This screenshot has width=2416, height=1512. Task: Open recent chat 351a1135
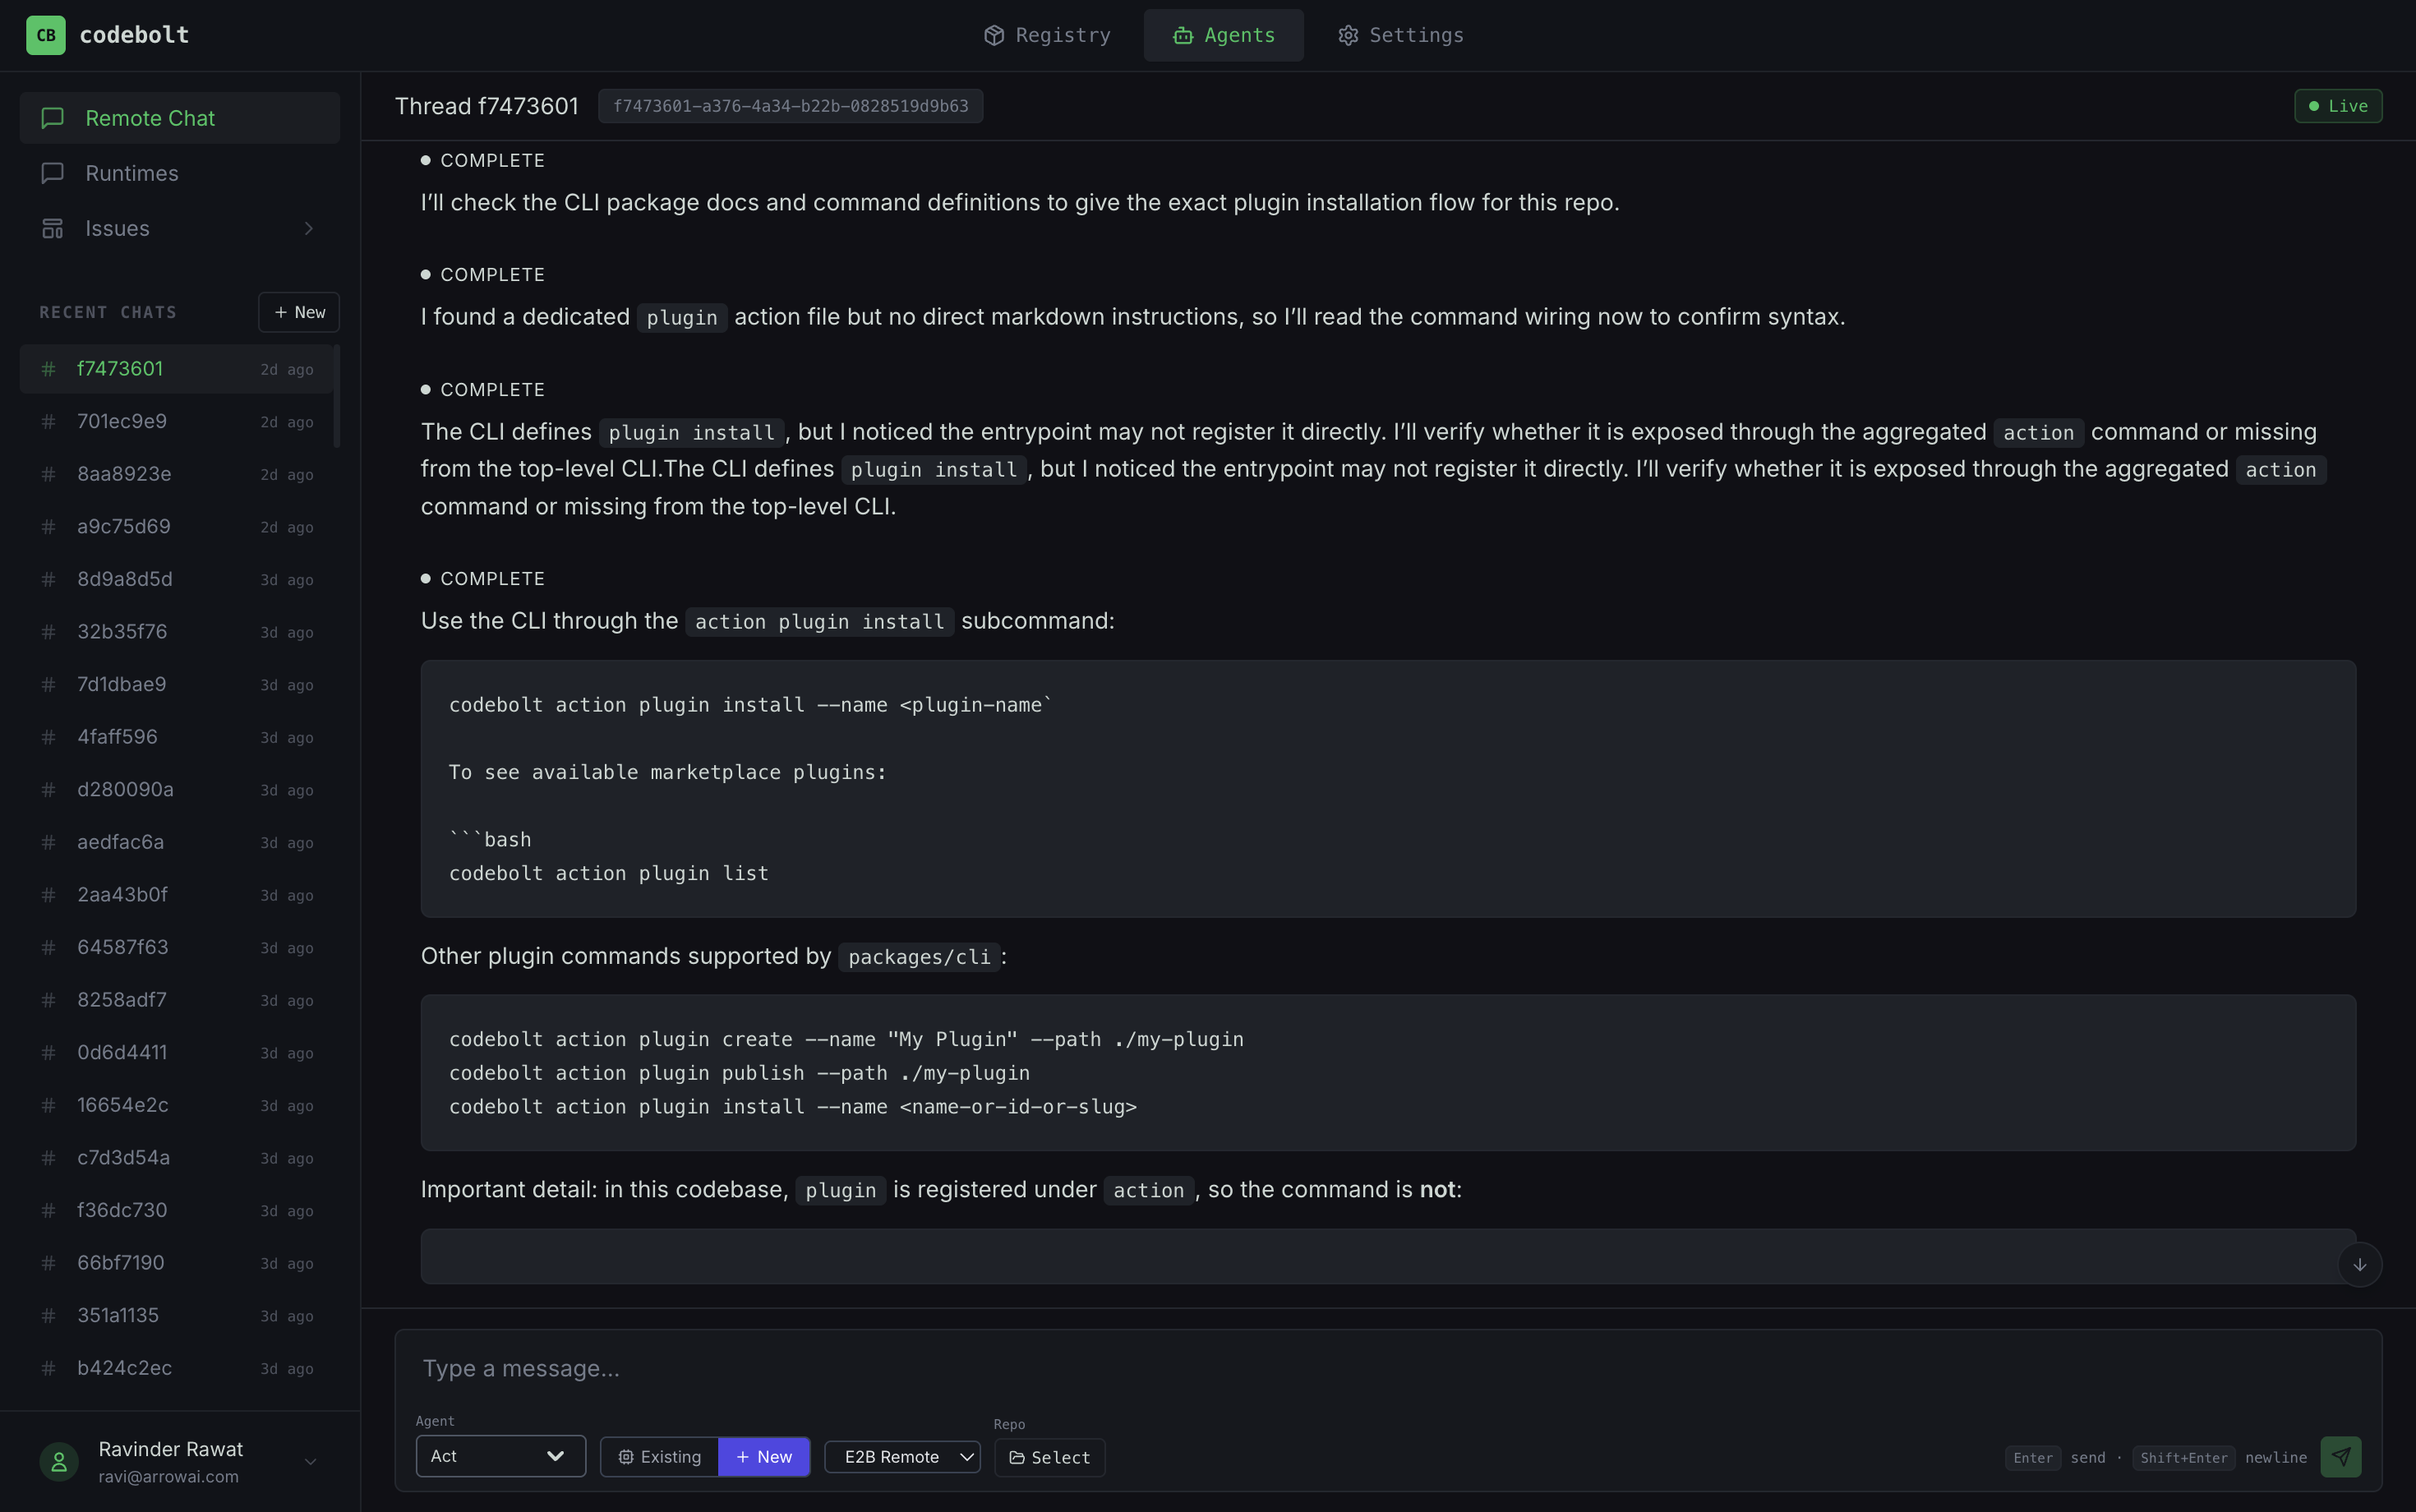[176, 1315]
